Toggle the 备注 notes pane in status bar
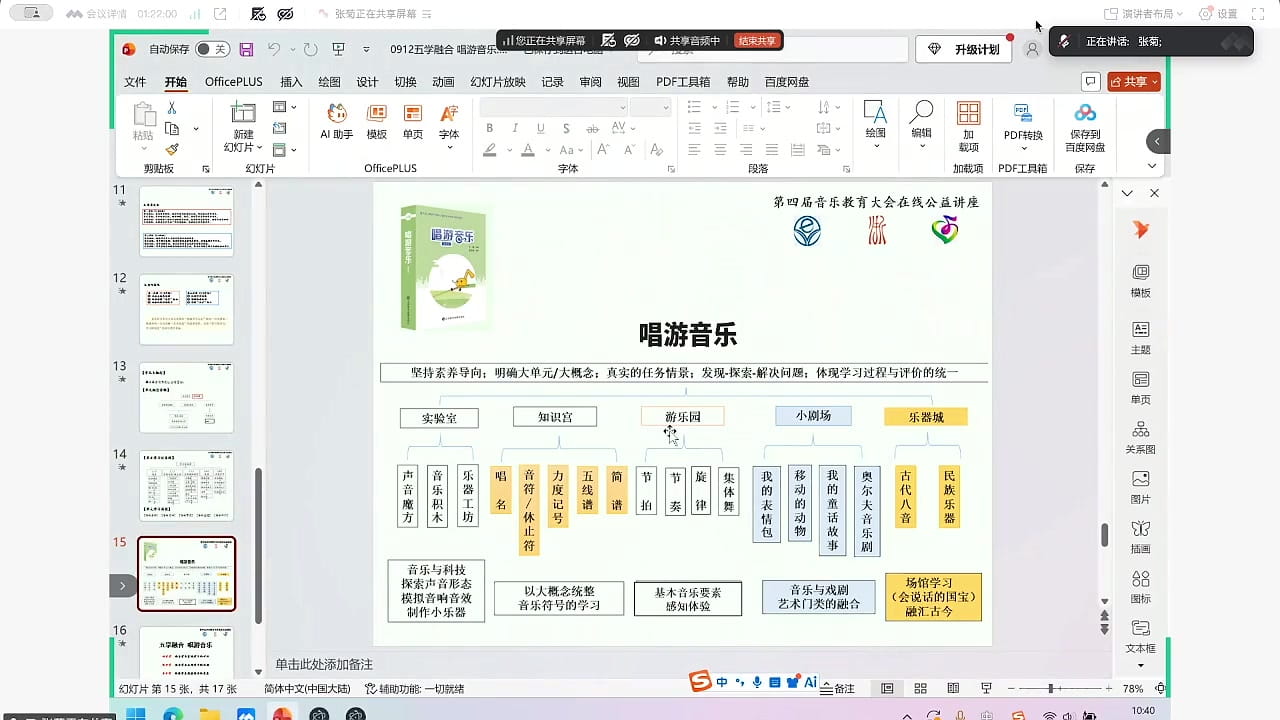The width and height of the screenshot is (1280, 720). click(838, 689)
